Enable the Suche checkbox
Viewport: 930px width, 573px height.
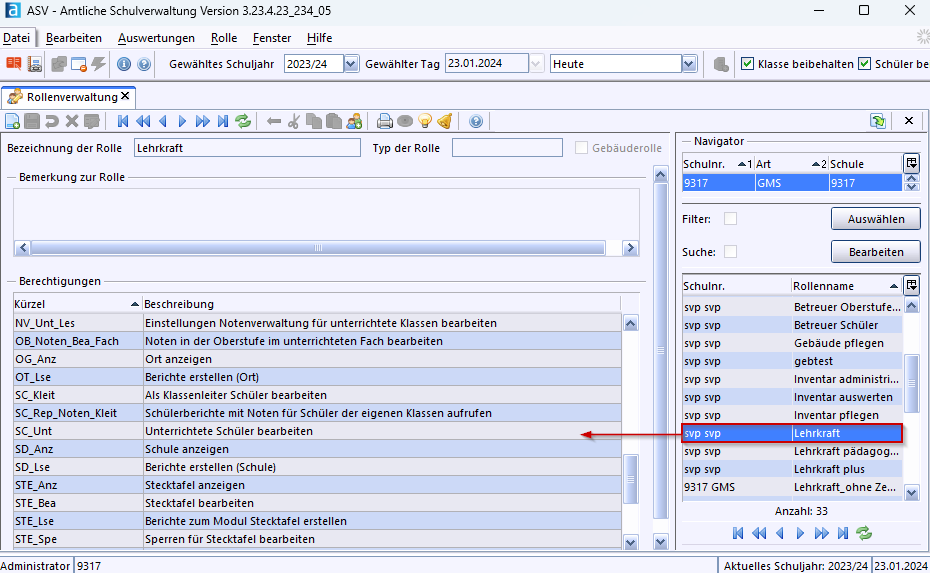coord(731,252)
